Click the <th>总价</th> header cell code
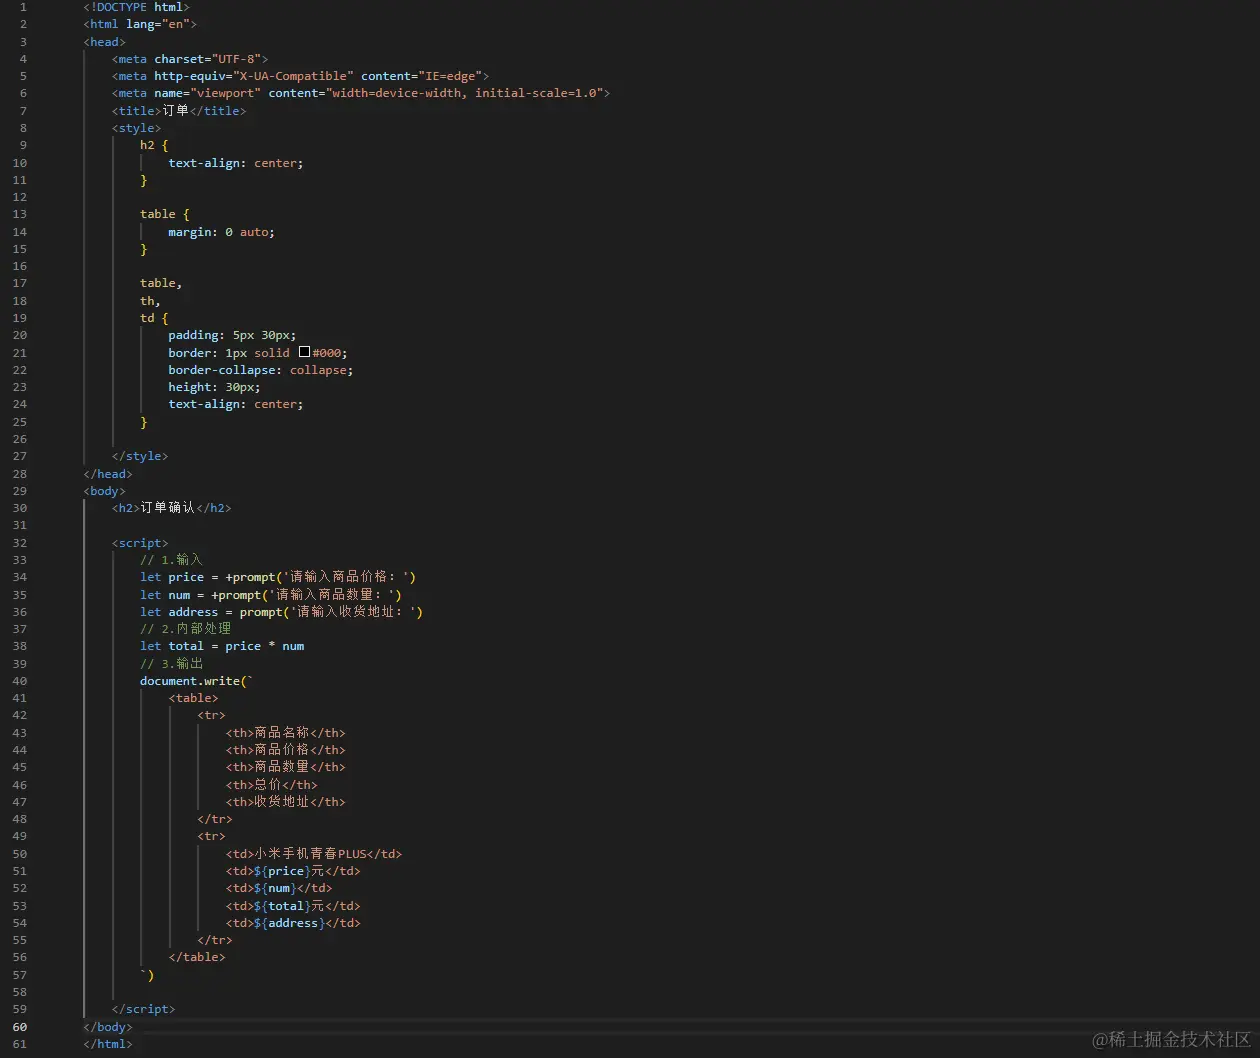Image resolution: width=1260 pixels, height=1058 pixels. click(x=271, y=785)
